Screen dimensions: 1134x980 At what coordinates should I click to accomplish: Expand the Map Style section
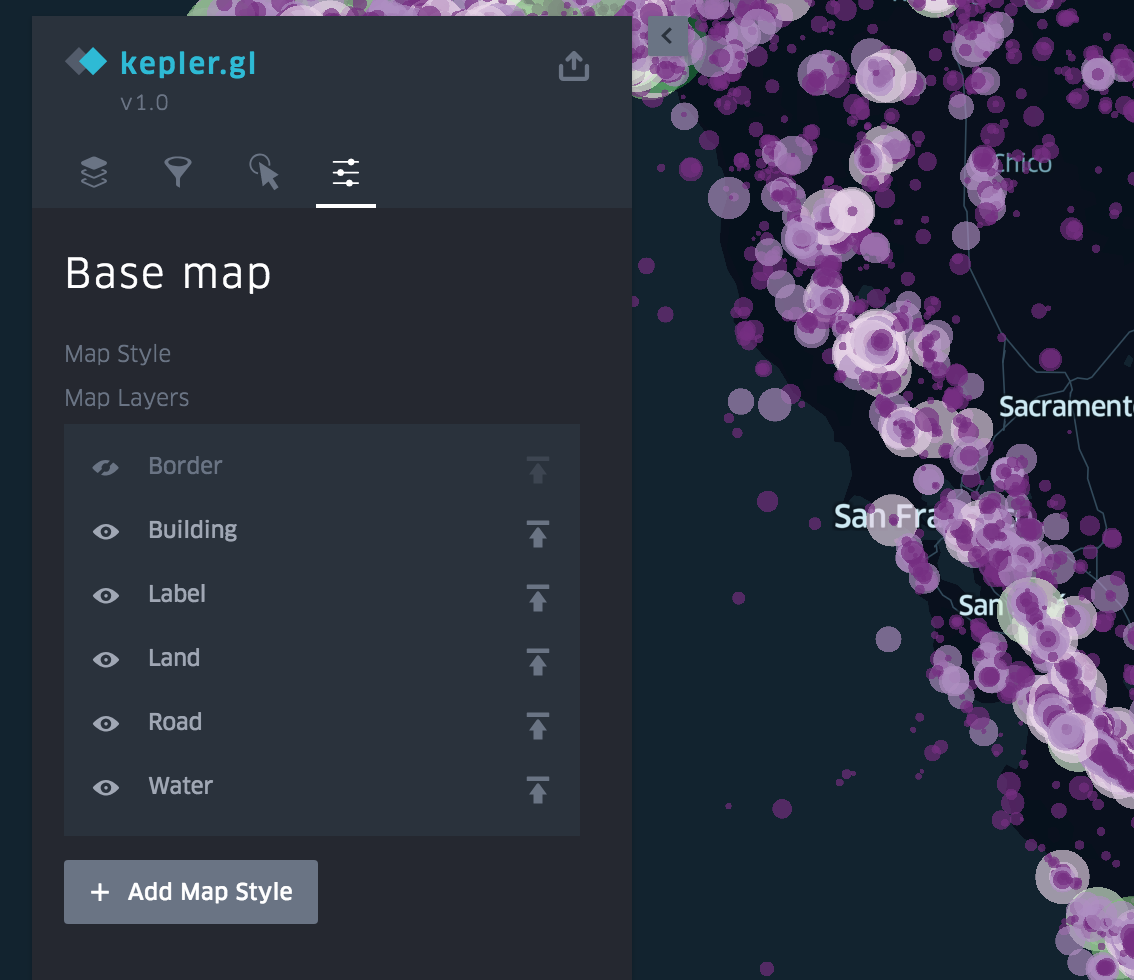[117, 353]
